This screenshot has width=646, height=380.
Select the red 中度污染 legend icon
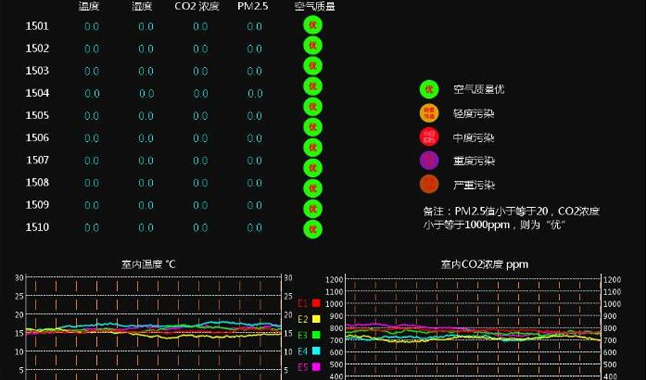pyautogui.click(x=429, y=137)
